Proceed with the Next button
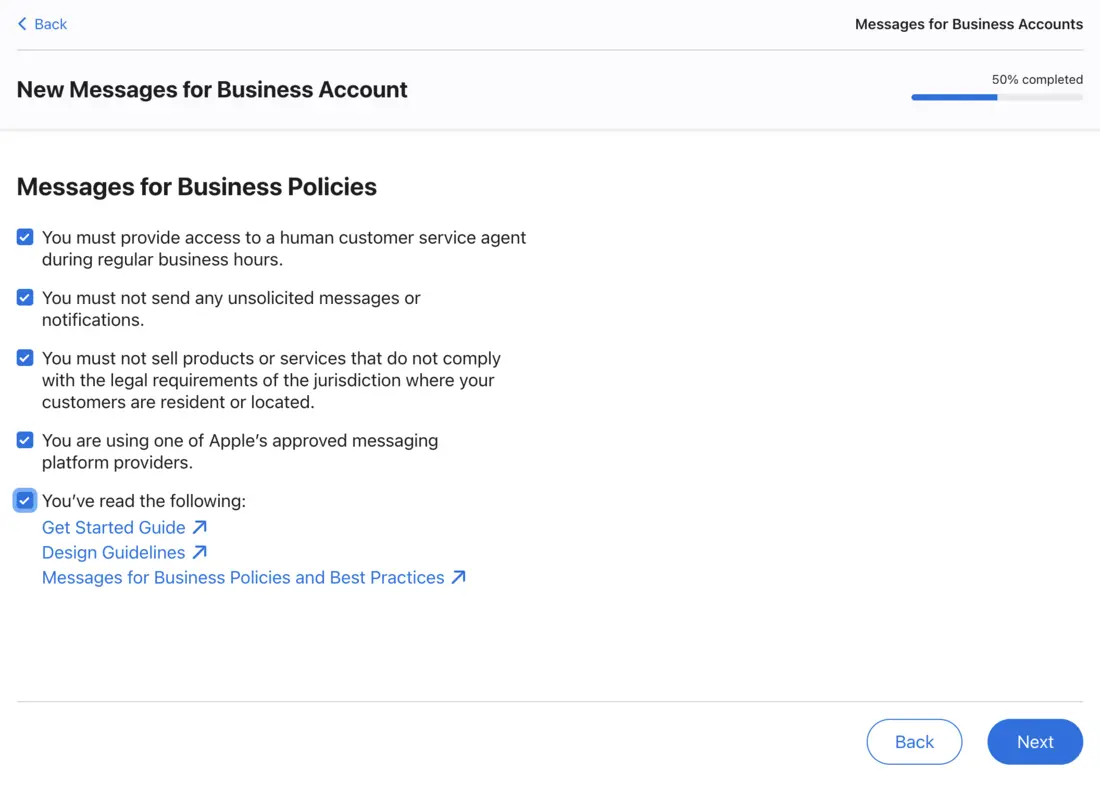Viewport: 1100px width, 785px height. point(1035,742)
